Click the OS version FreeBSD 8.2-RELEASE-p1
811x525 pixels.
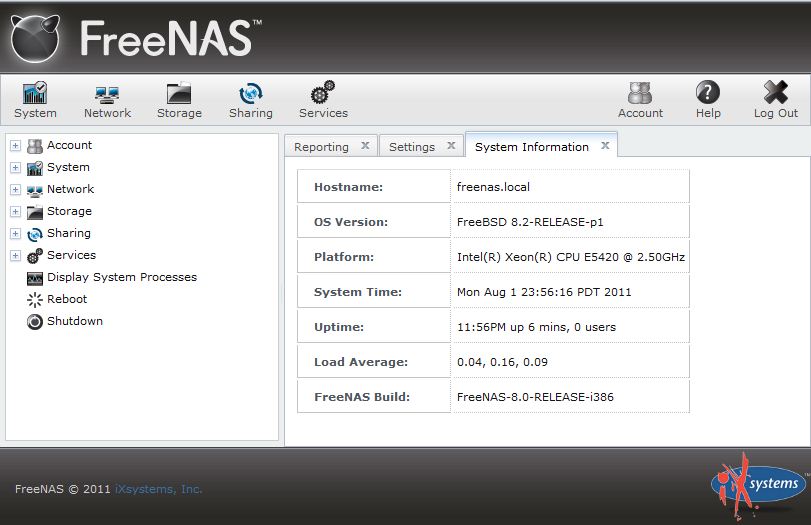530,222
